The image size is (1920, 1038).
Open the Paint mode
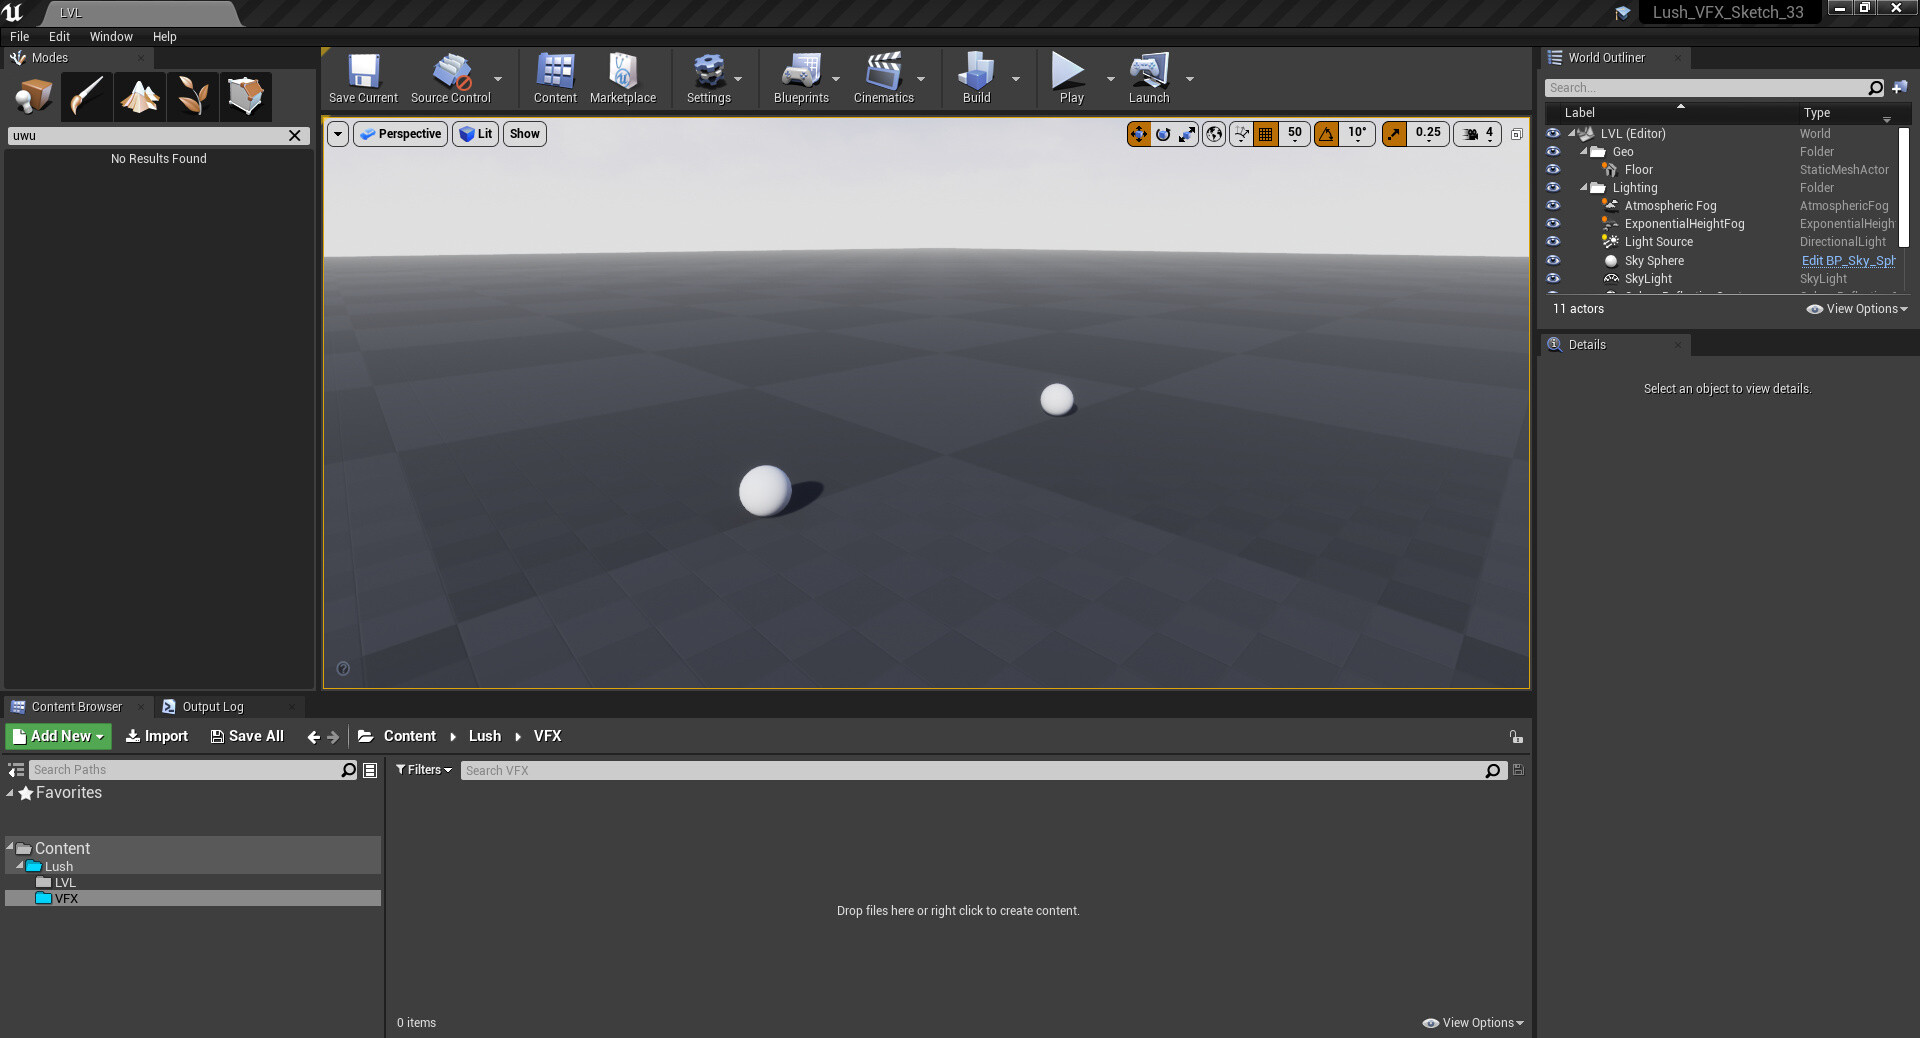86,96
